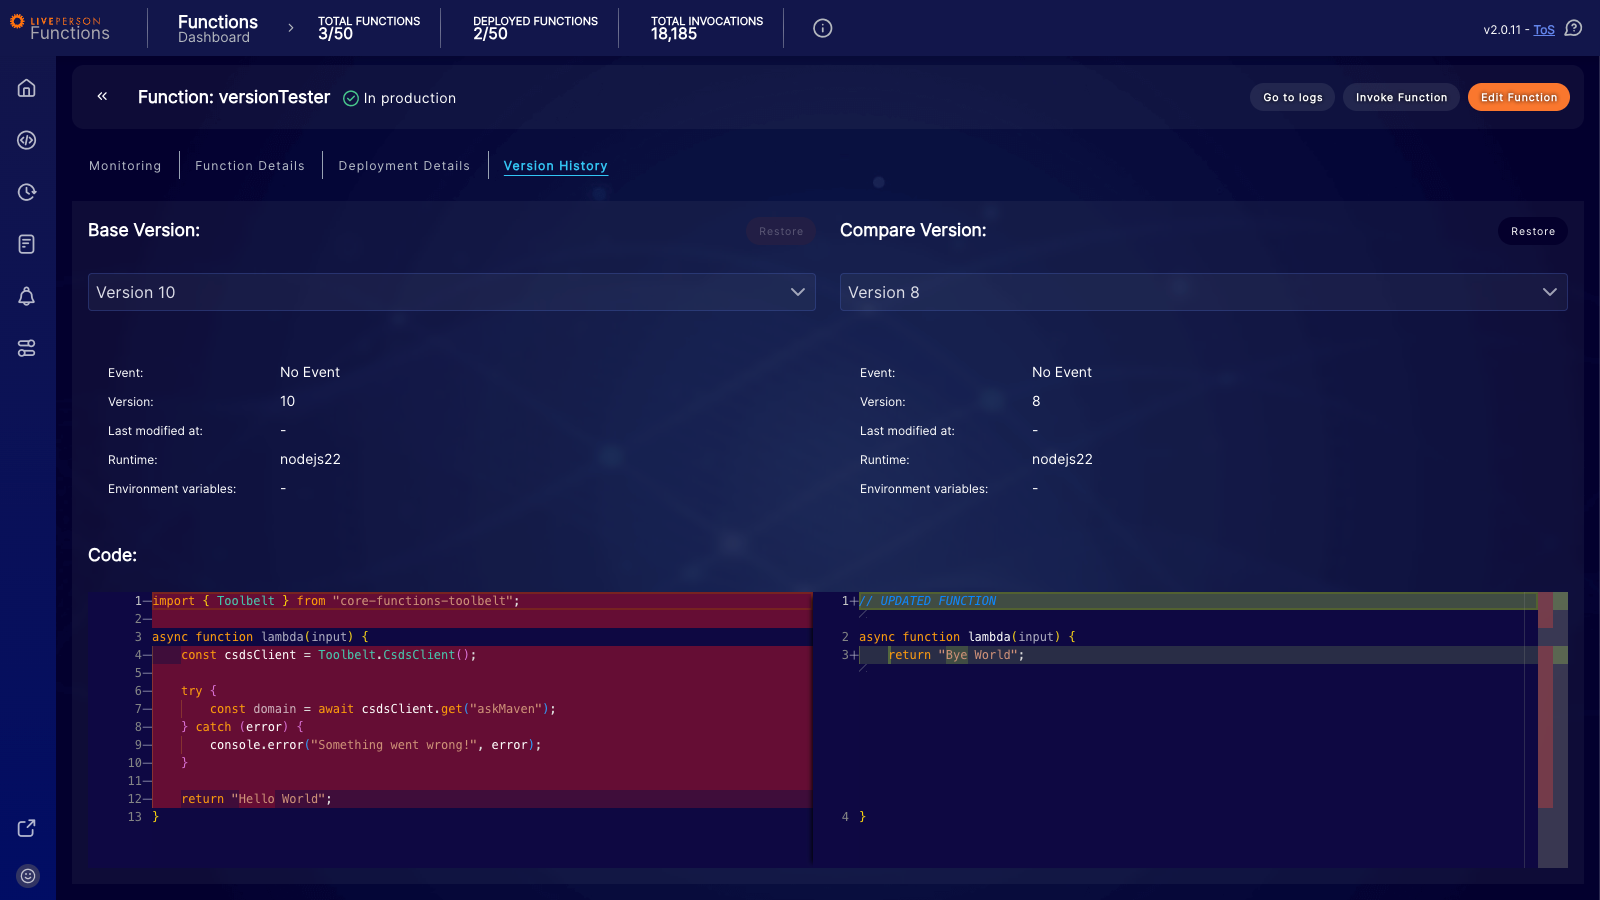Viewport: 1600px width, 900px height.
Task: Click the LivePerson Functions logo
Action: (60, 27)
